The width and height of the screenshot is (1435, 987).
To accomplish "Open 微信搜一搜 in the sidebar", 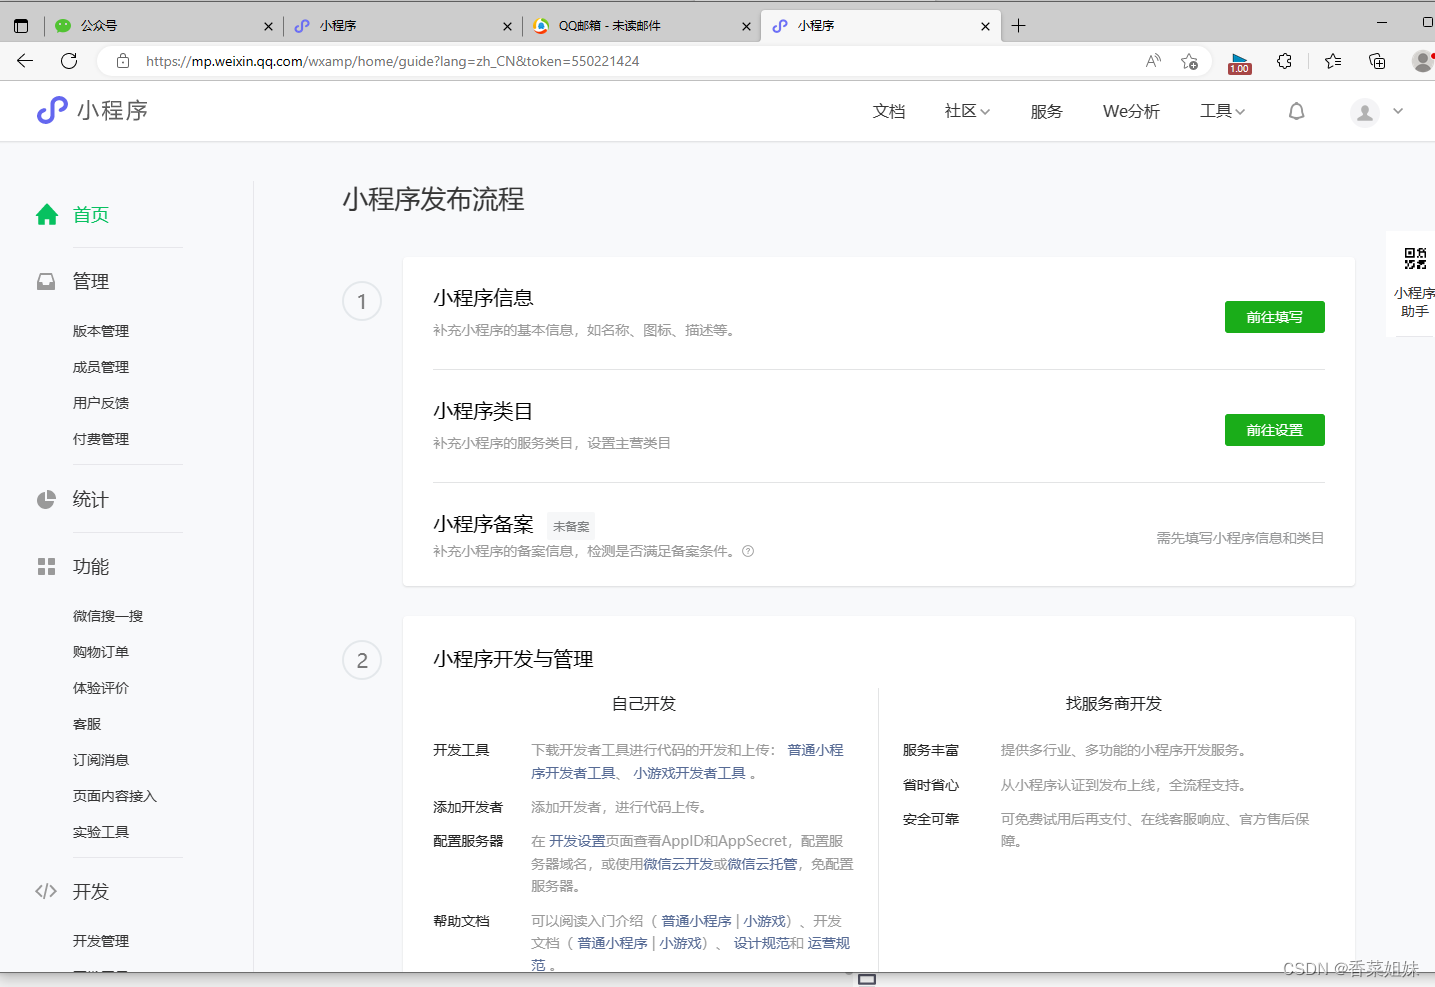I will tap(108, 616).
